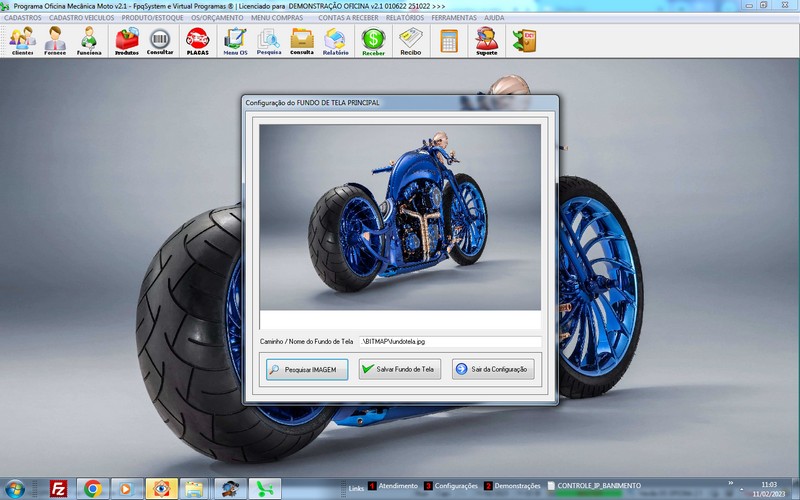Open the Fornece suppliers icon
Image resolution: width=800 pixels, height=500 pixels.
coord(55,41)
